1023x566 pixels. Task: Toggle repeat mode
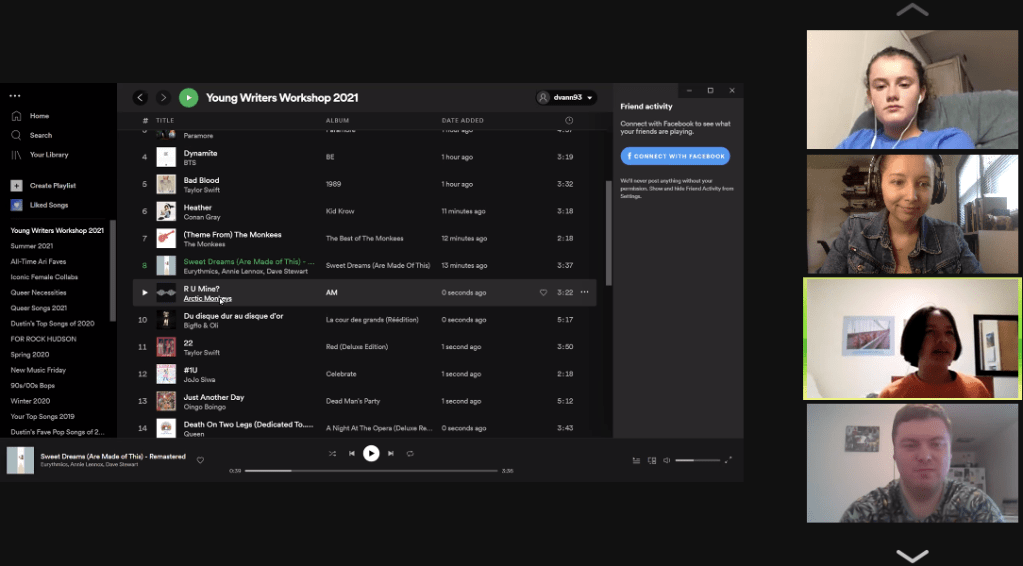click(410, 453)
